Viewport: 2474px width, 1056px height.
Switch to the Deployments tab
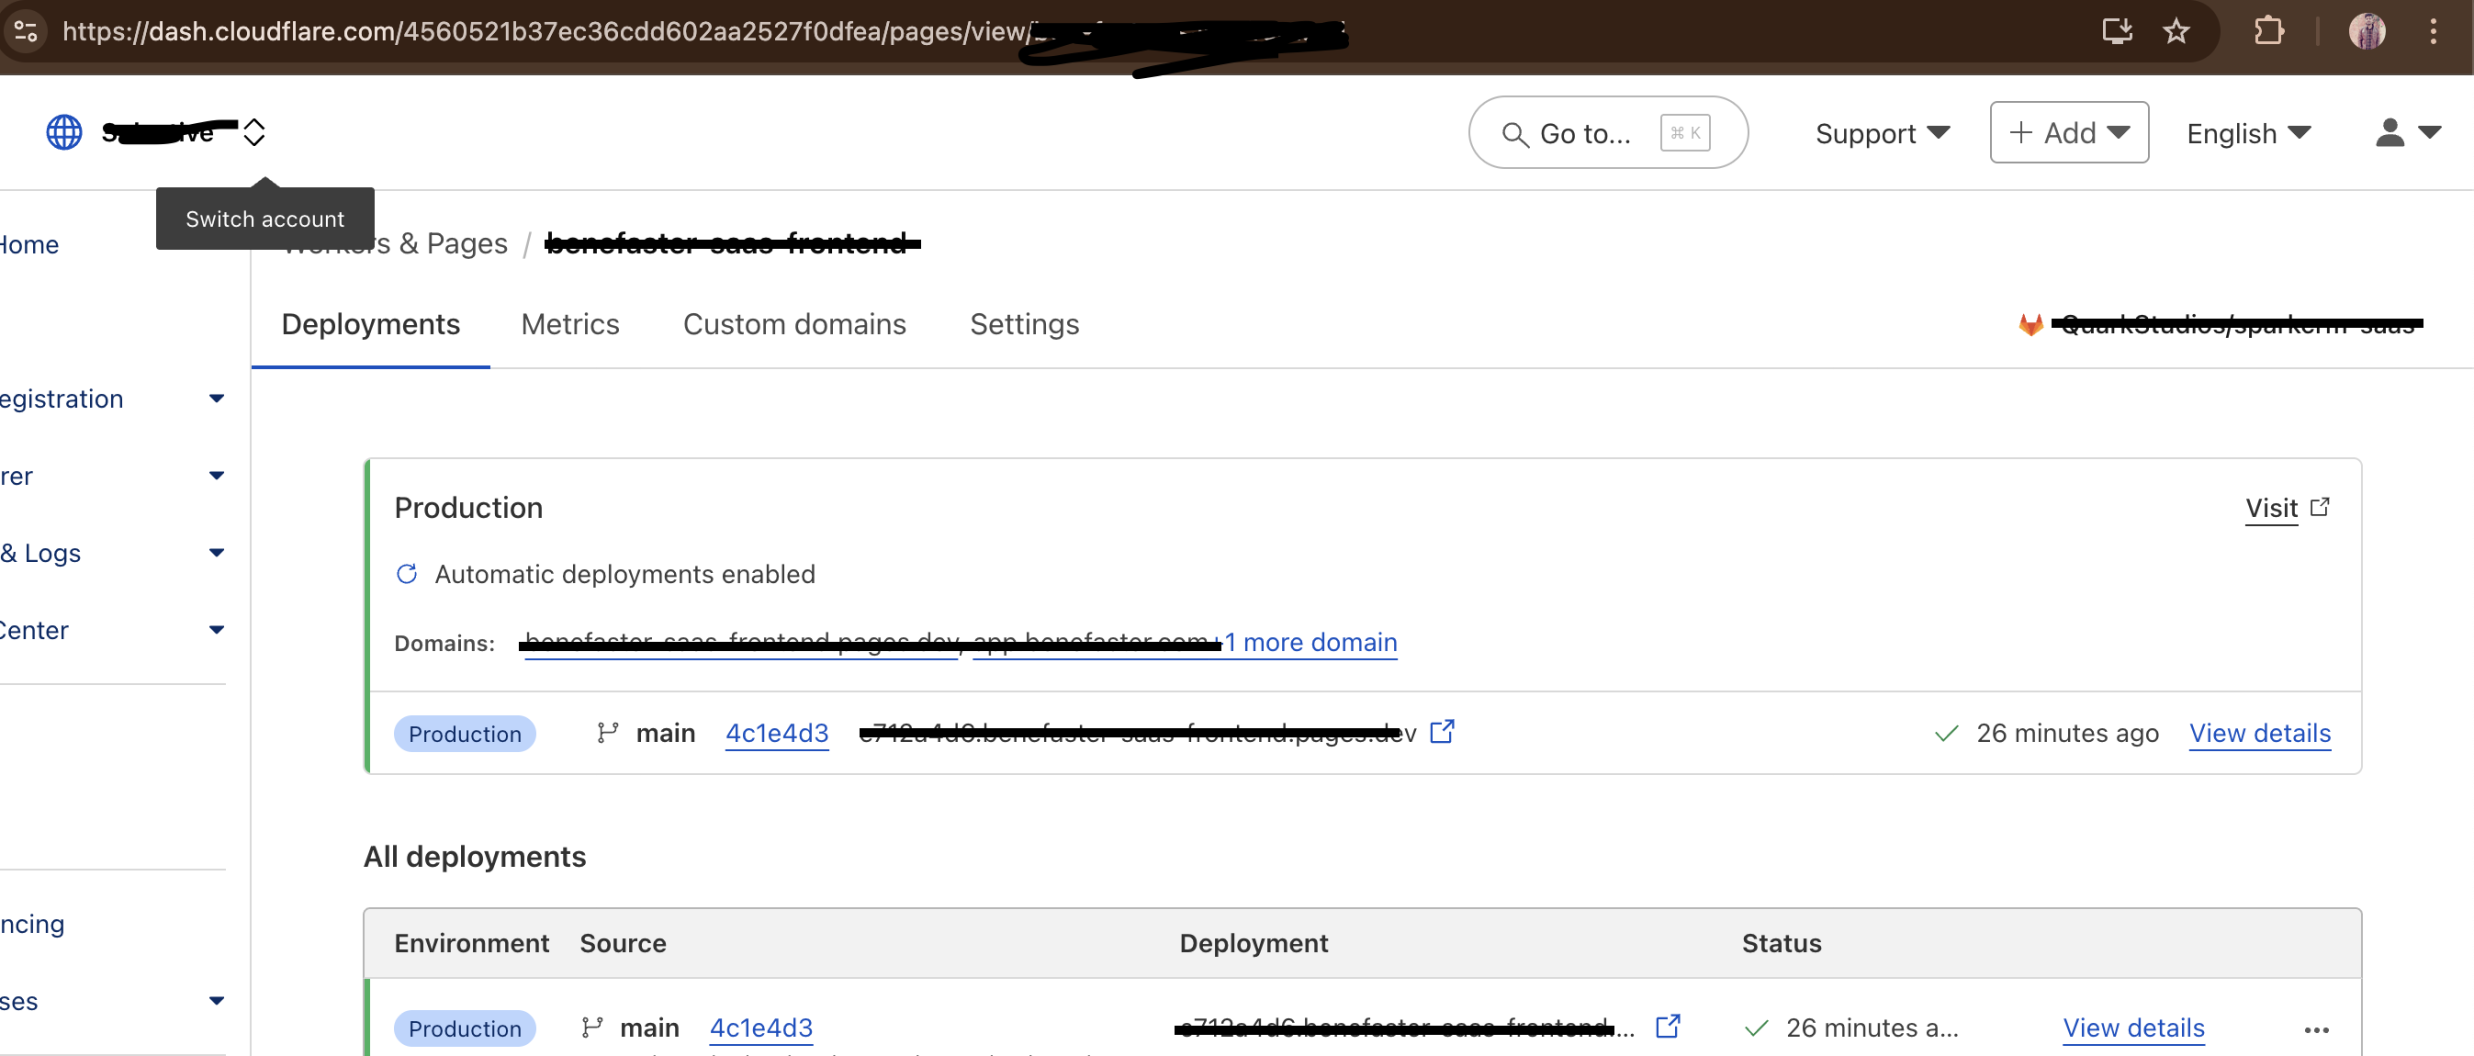coord(370,324)
